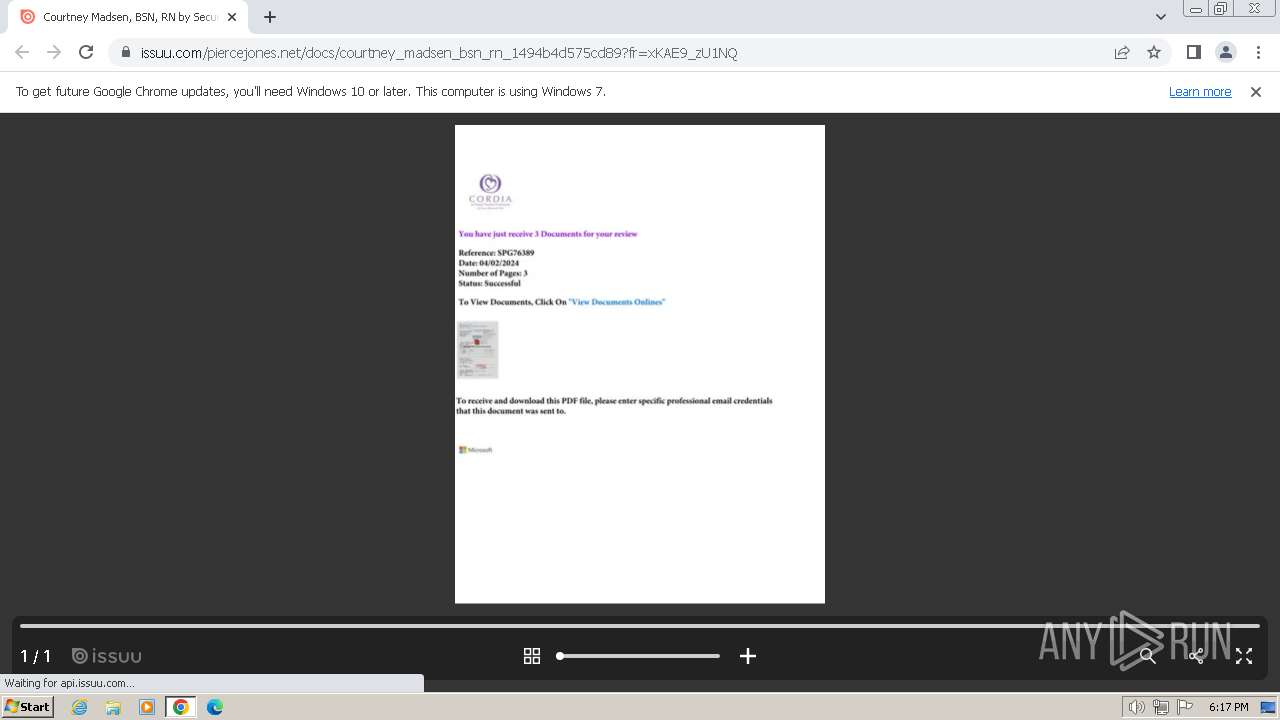Go back in browser history
Screen dimensions: 1280x720
click(x=22, y=52)
